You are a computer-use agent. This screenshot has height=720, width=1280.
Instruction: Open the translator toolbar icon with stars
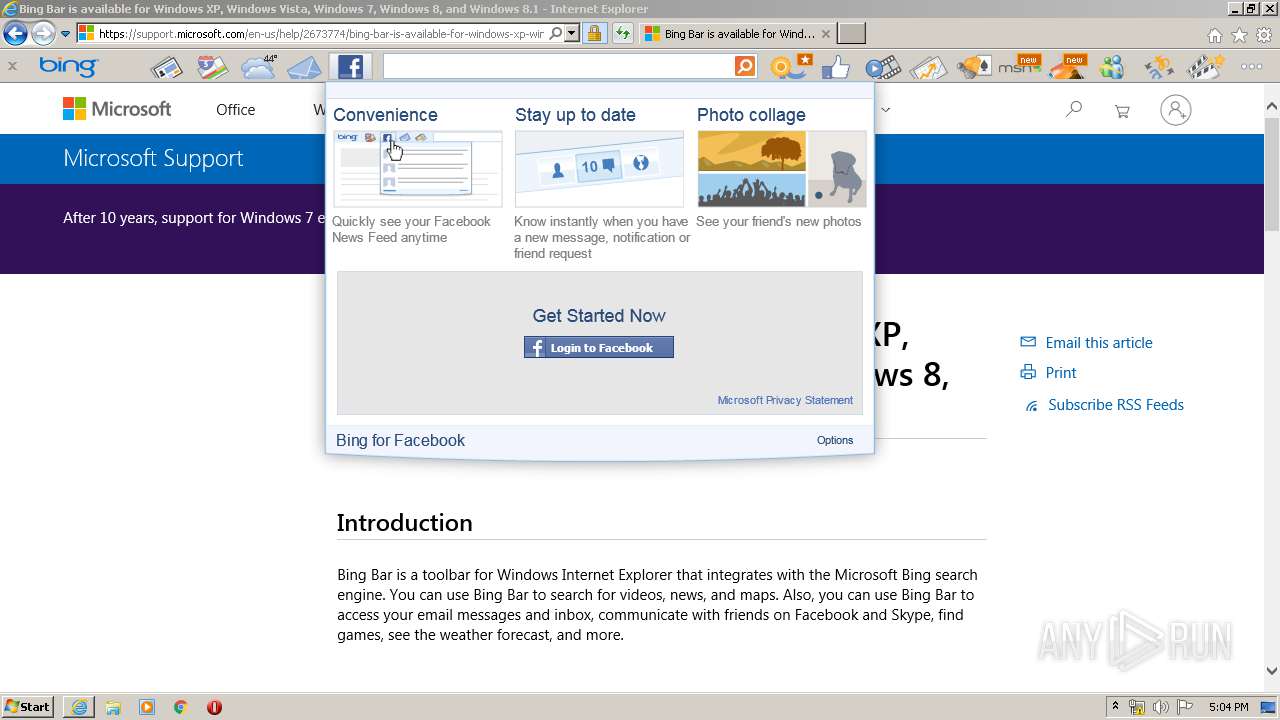tap(1158, 67)
